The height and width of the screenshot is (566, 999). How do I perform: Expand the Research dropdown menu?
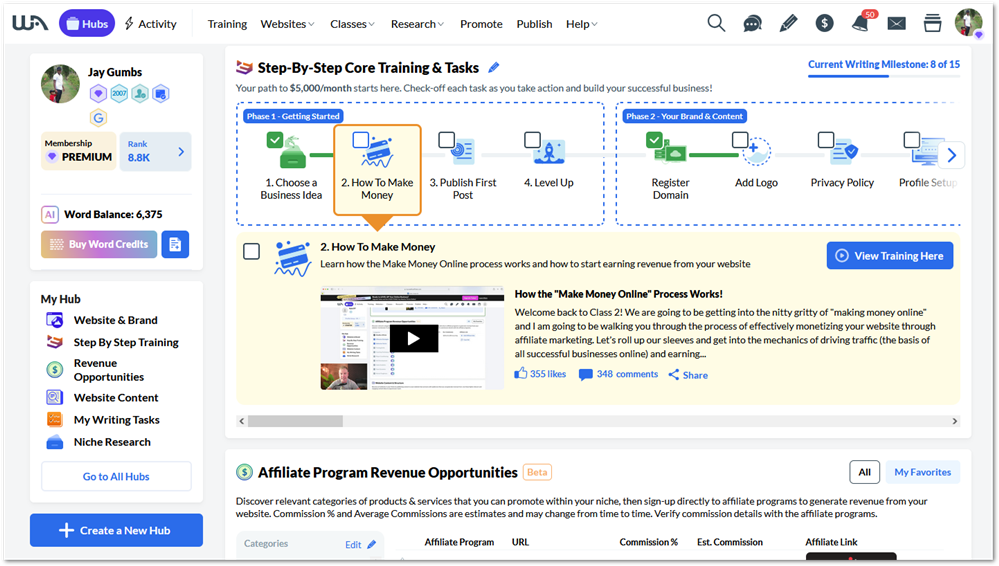click(417, 24)
